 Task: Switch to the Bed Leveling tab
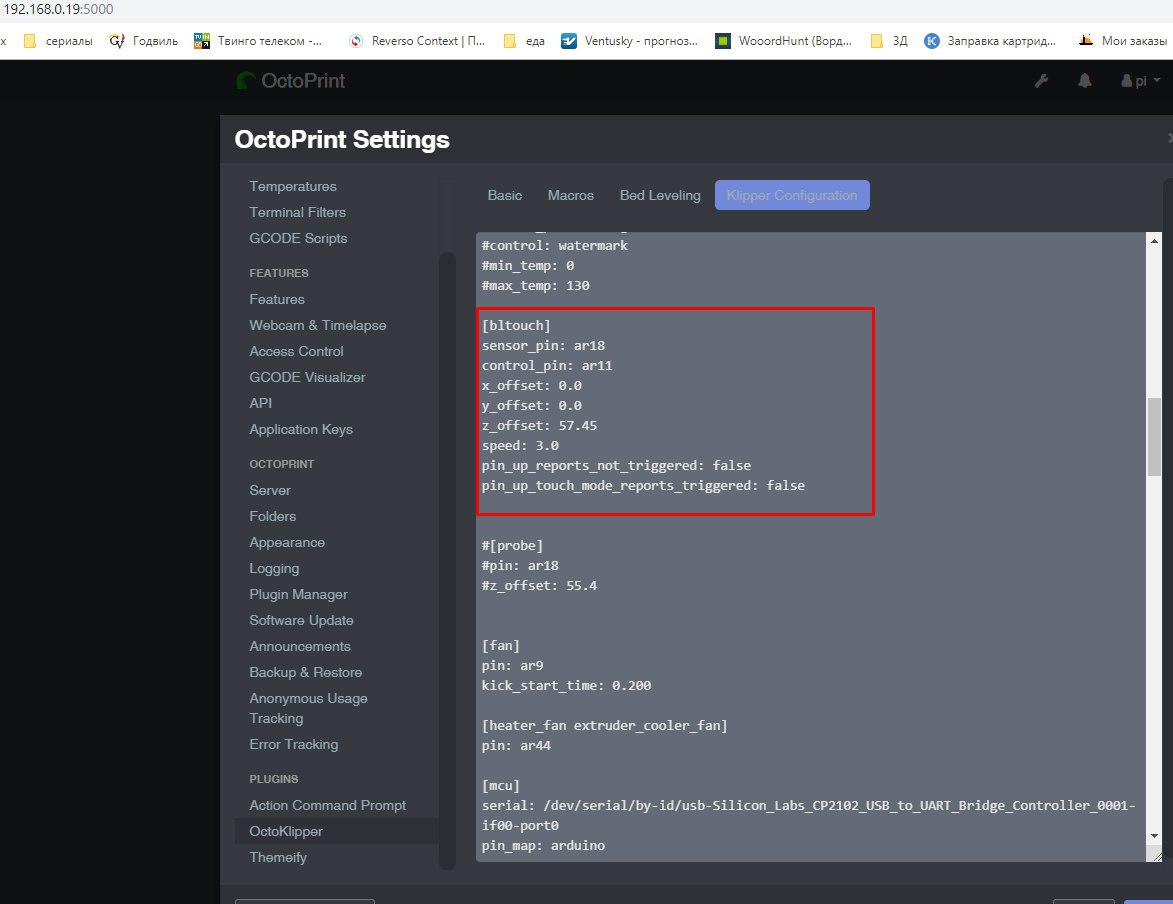click(x=660, y=195)
